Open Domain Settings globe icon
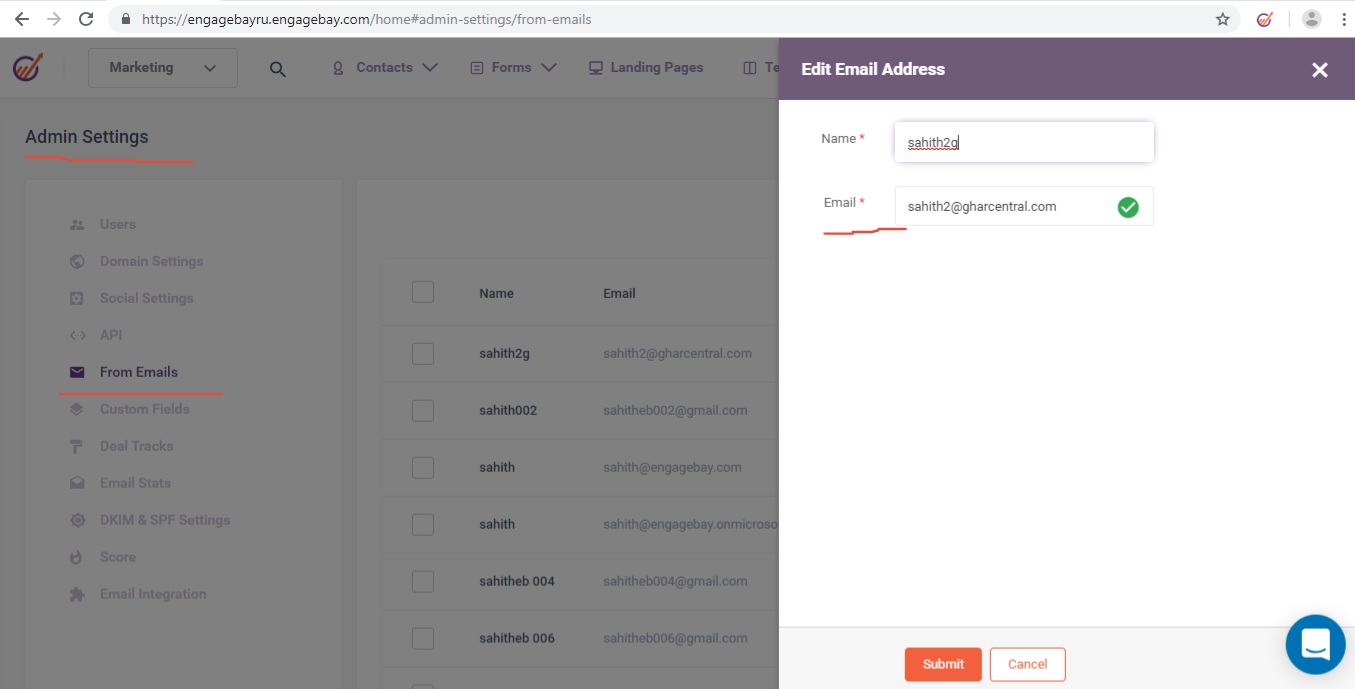The width and height of the screenshot is (1355, 689). (x=77, y=262)
